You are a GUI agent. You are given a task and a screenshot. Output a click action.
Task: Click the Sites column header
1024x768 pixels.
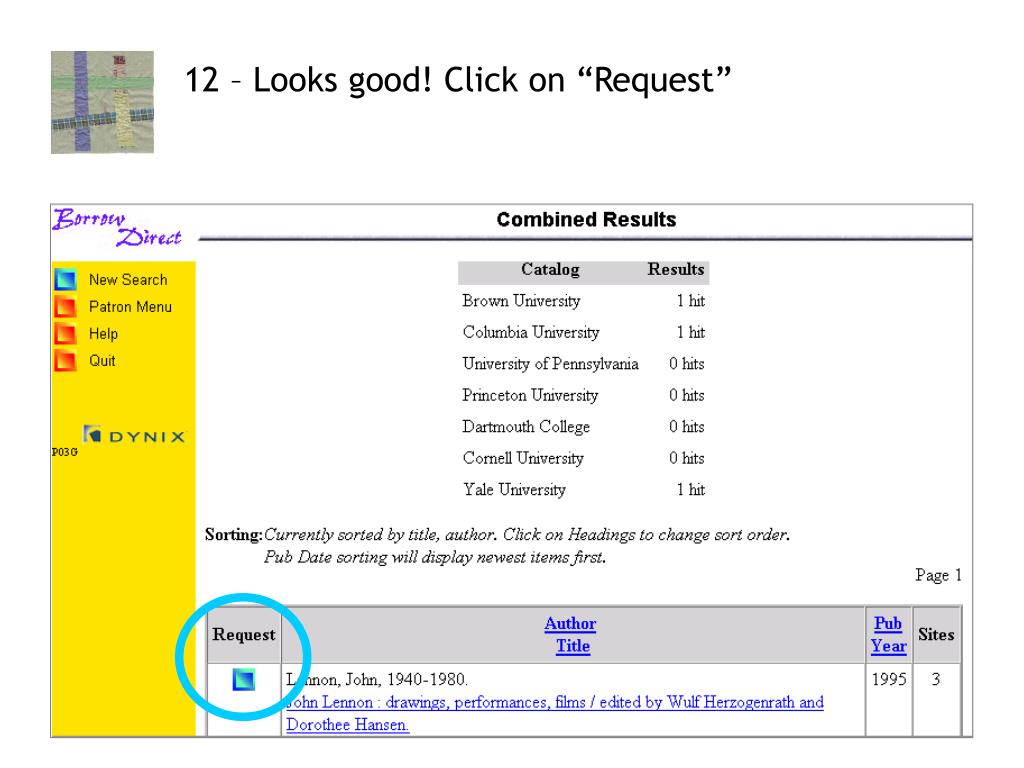point(936,634)
